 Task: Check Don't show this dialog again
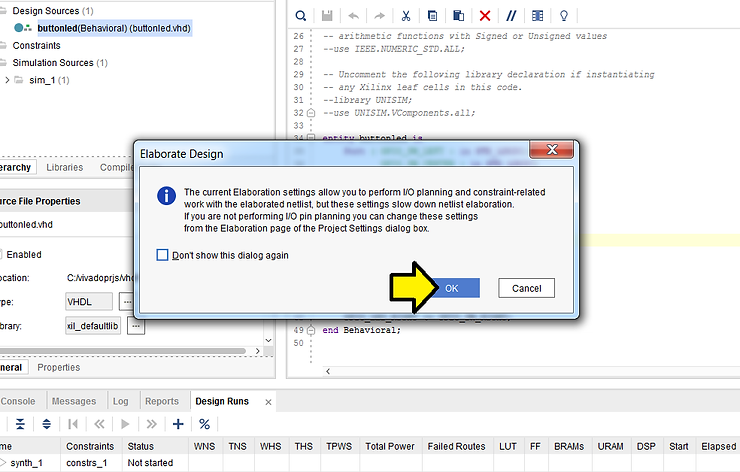coord(162,255)
